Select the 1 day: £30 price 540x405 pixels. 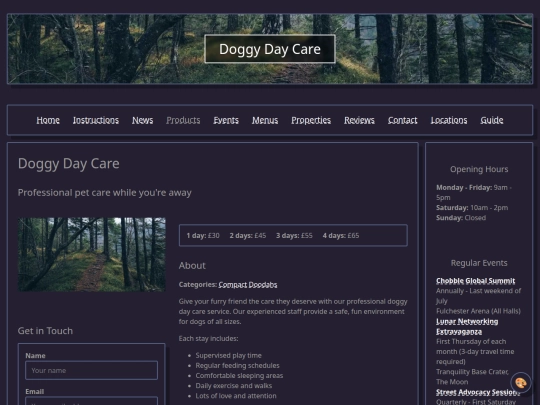pyautogui.click(x=203, y=236)
